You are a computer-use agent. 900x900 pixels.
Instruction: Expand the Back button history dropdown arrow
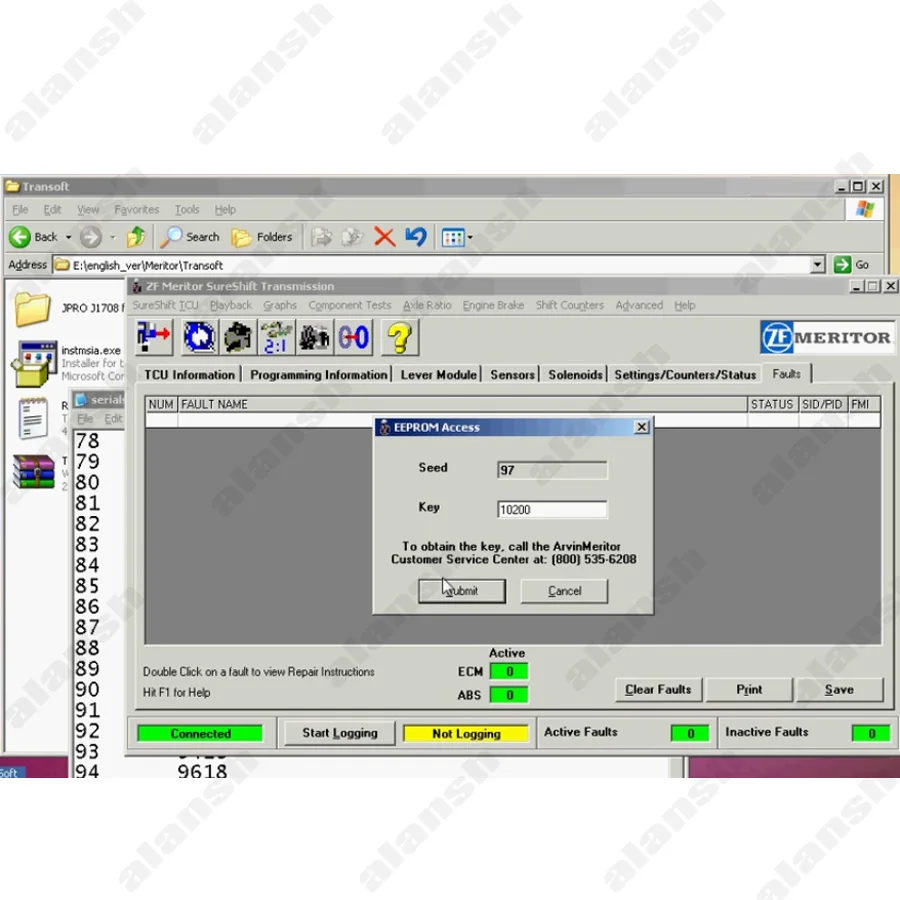click(68, 237)
